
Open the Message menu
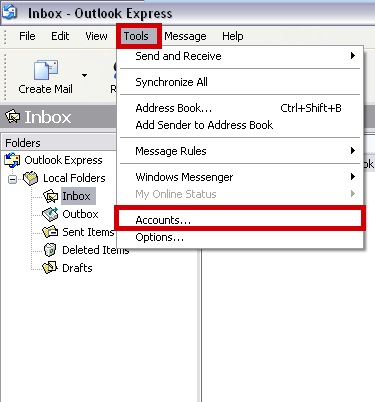[x=185, y=36]
